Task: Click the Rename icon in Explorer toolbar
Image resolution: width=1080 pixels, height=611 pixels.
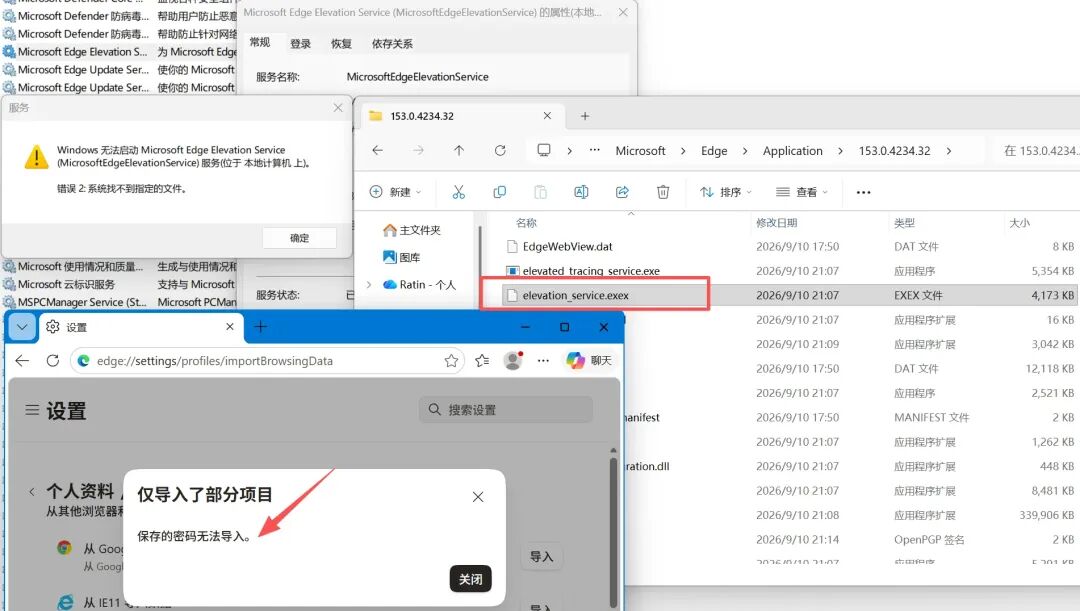Action: coord(581,192)
